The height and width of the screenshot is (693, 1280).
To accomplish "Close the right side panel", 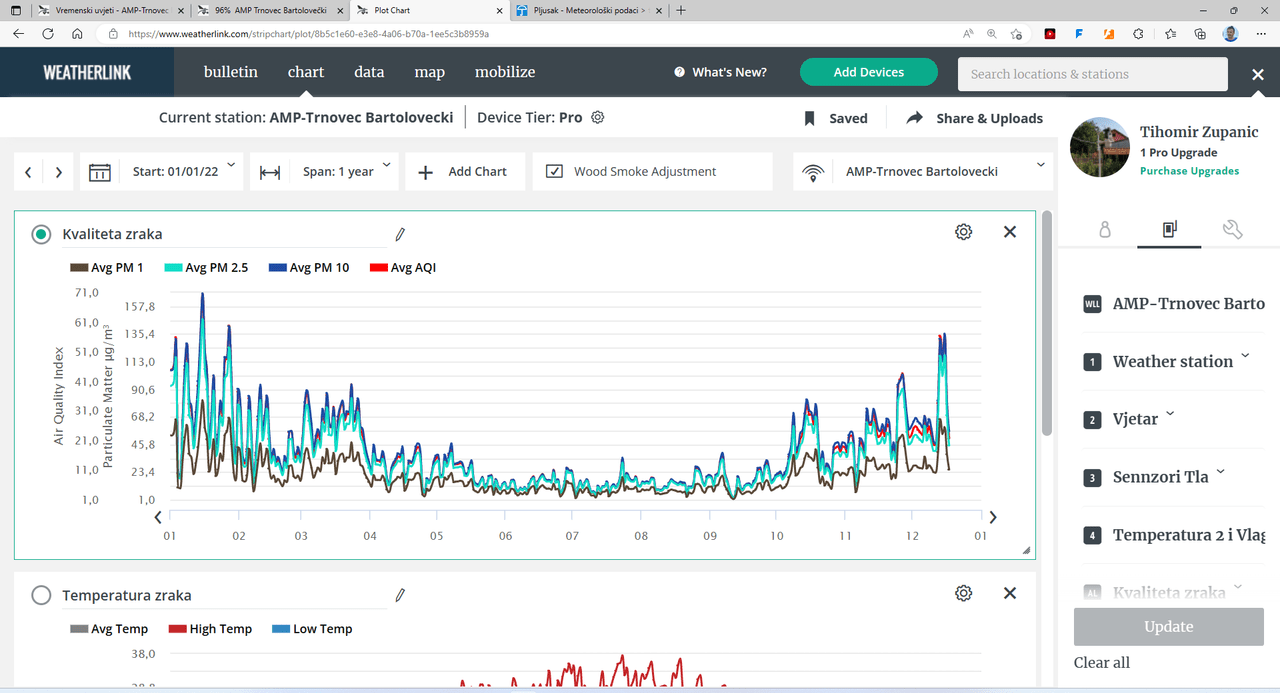I will (1258, 74).
